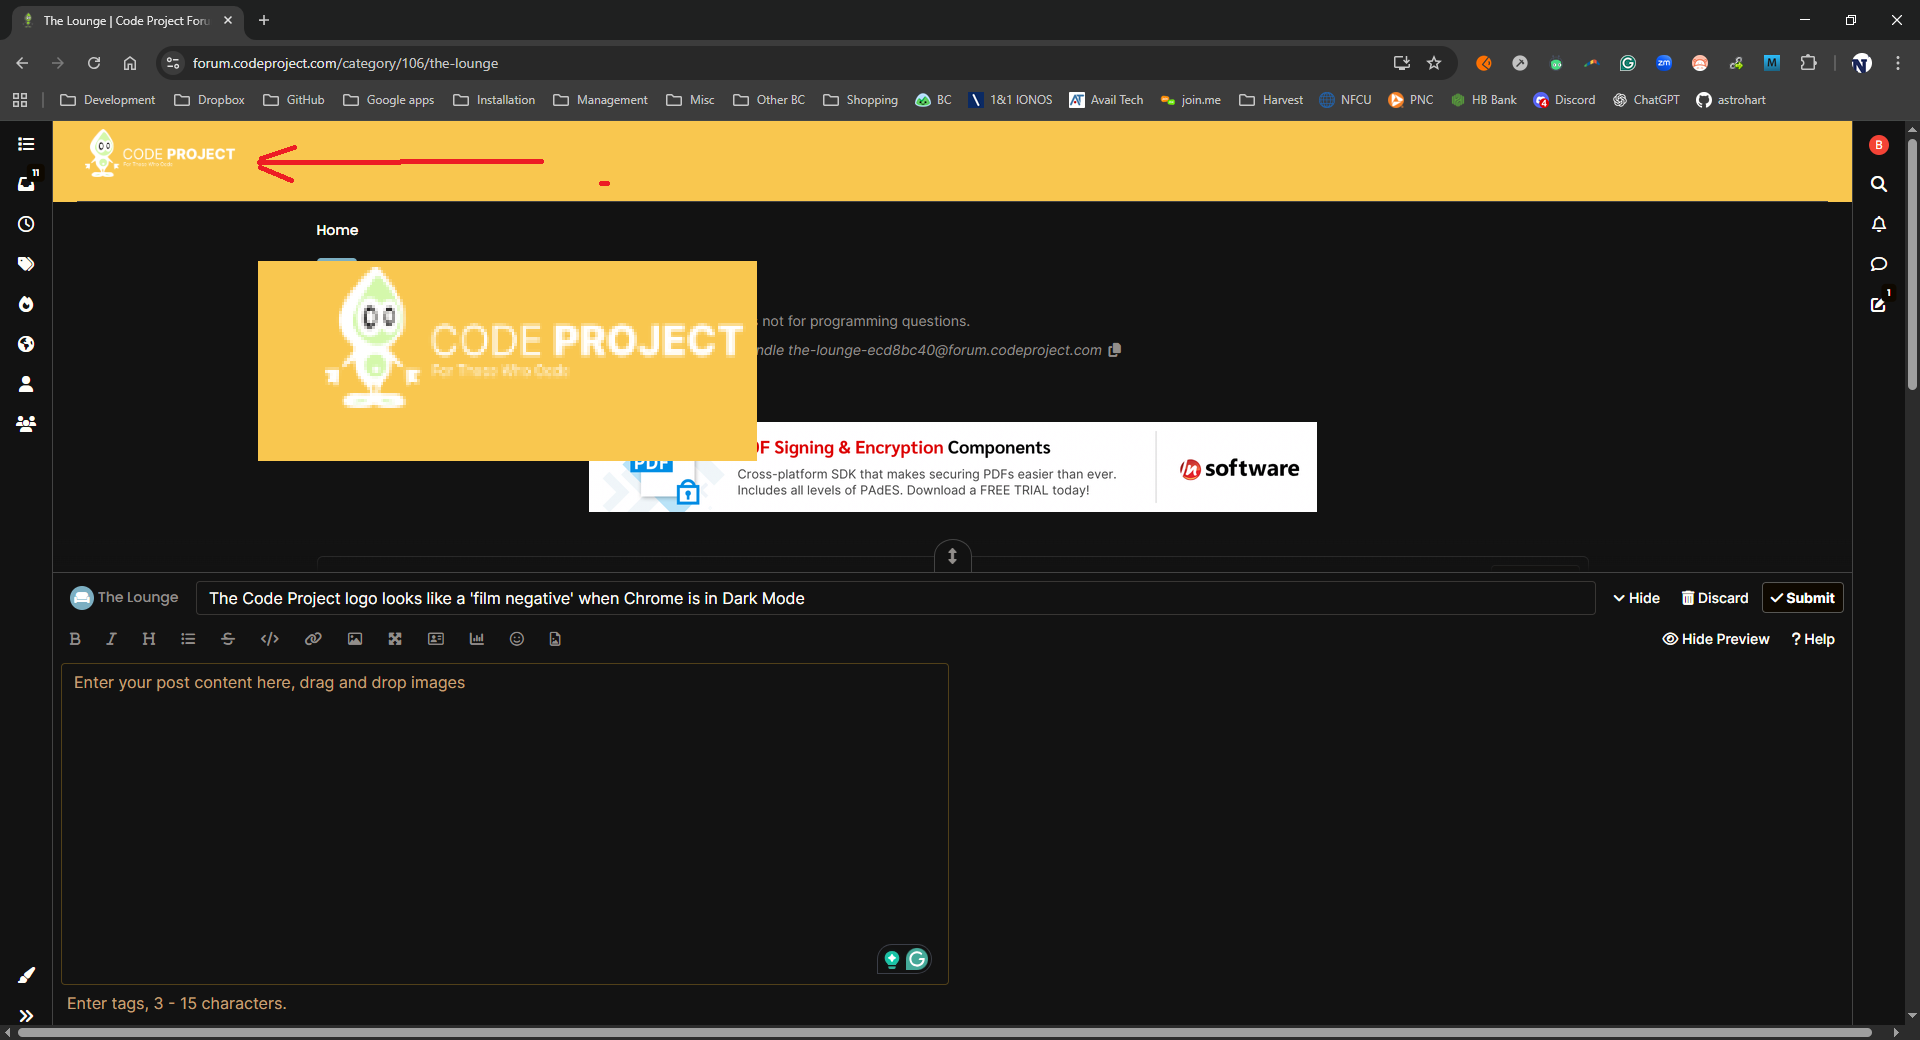The width and height of the screenshot is (1920, 1040).
Task: Open the Unread inbox icon with badge
Action: (27, 183)
